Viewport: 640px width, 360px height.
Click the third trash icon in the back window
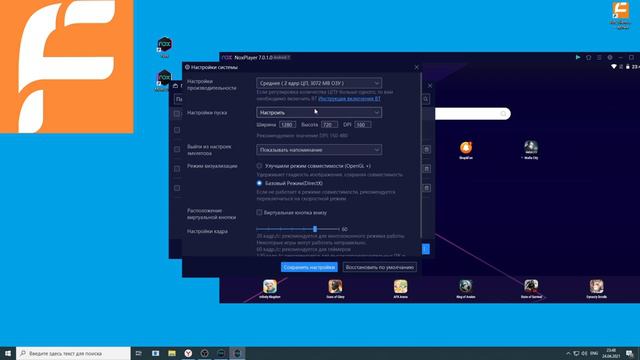point(427,188)
